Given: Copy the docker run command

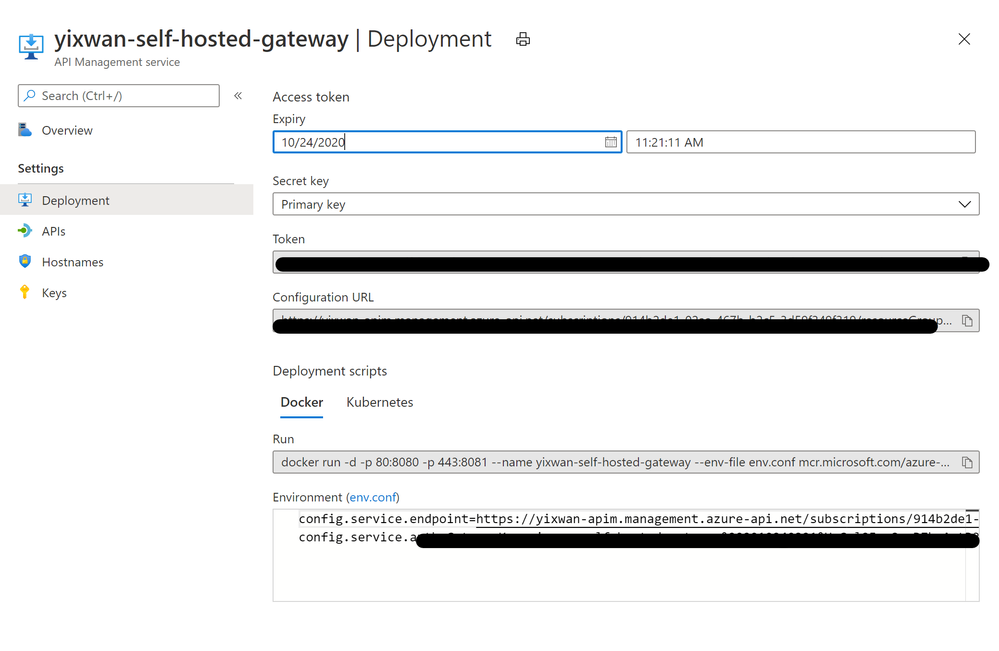Looking at the screenshot, I should [x=967, y=462].
